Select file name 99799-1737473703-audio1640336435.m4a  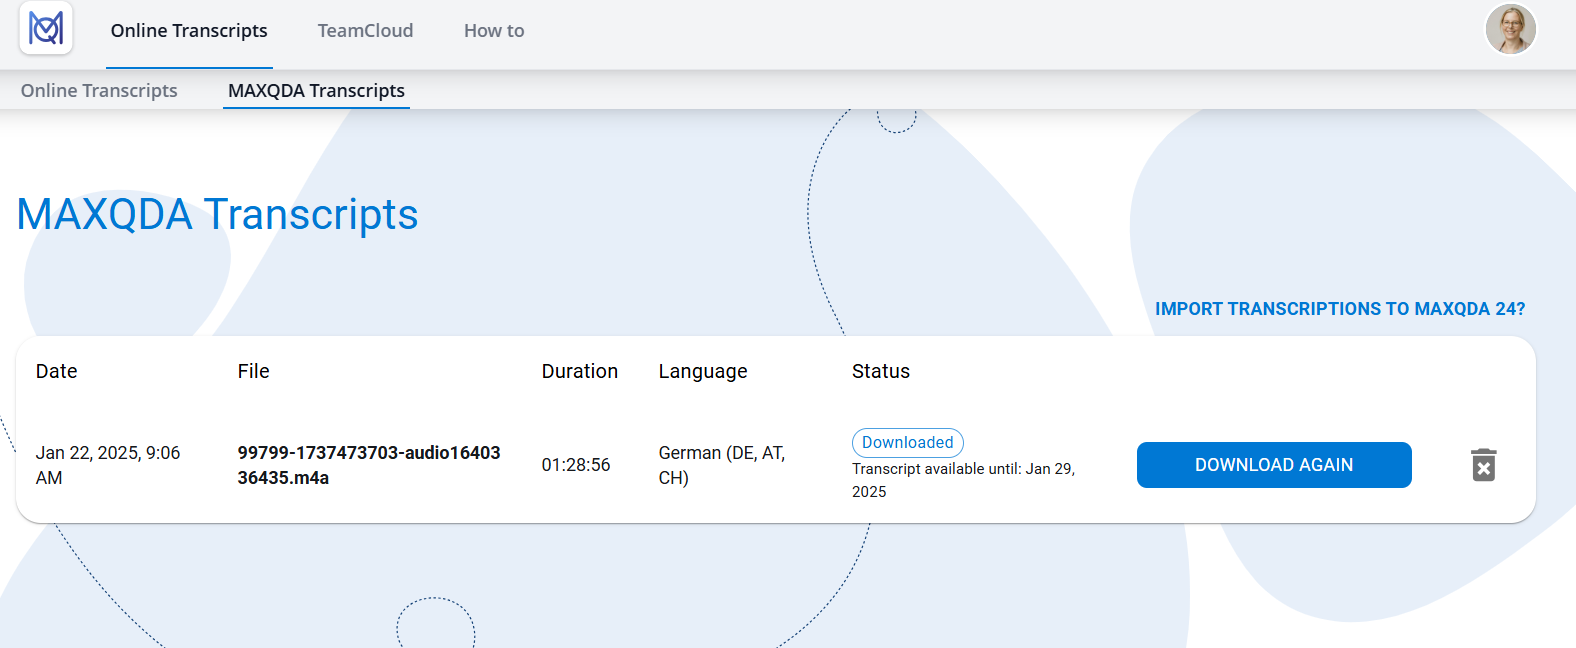pyautogui.click(x=369, y=465)
